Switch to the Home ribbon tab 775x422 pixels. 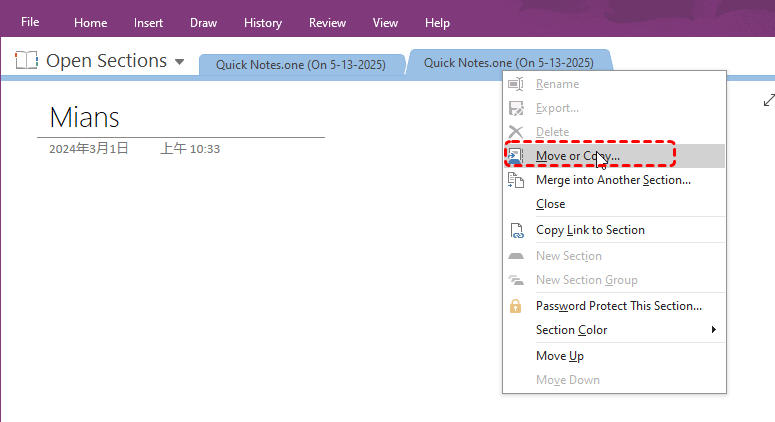[x=90, y=23]
